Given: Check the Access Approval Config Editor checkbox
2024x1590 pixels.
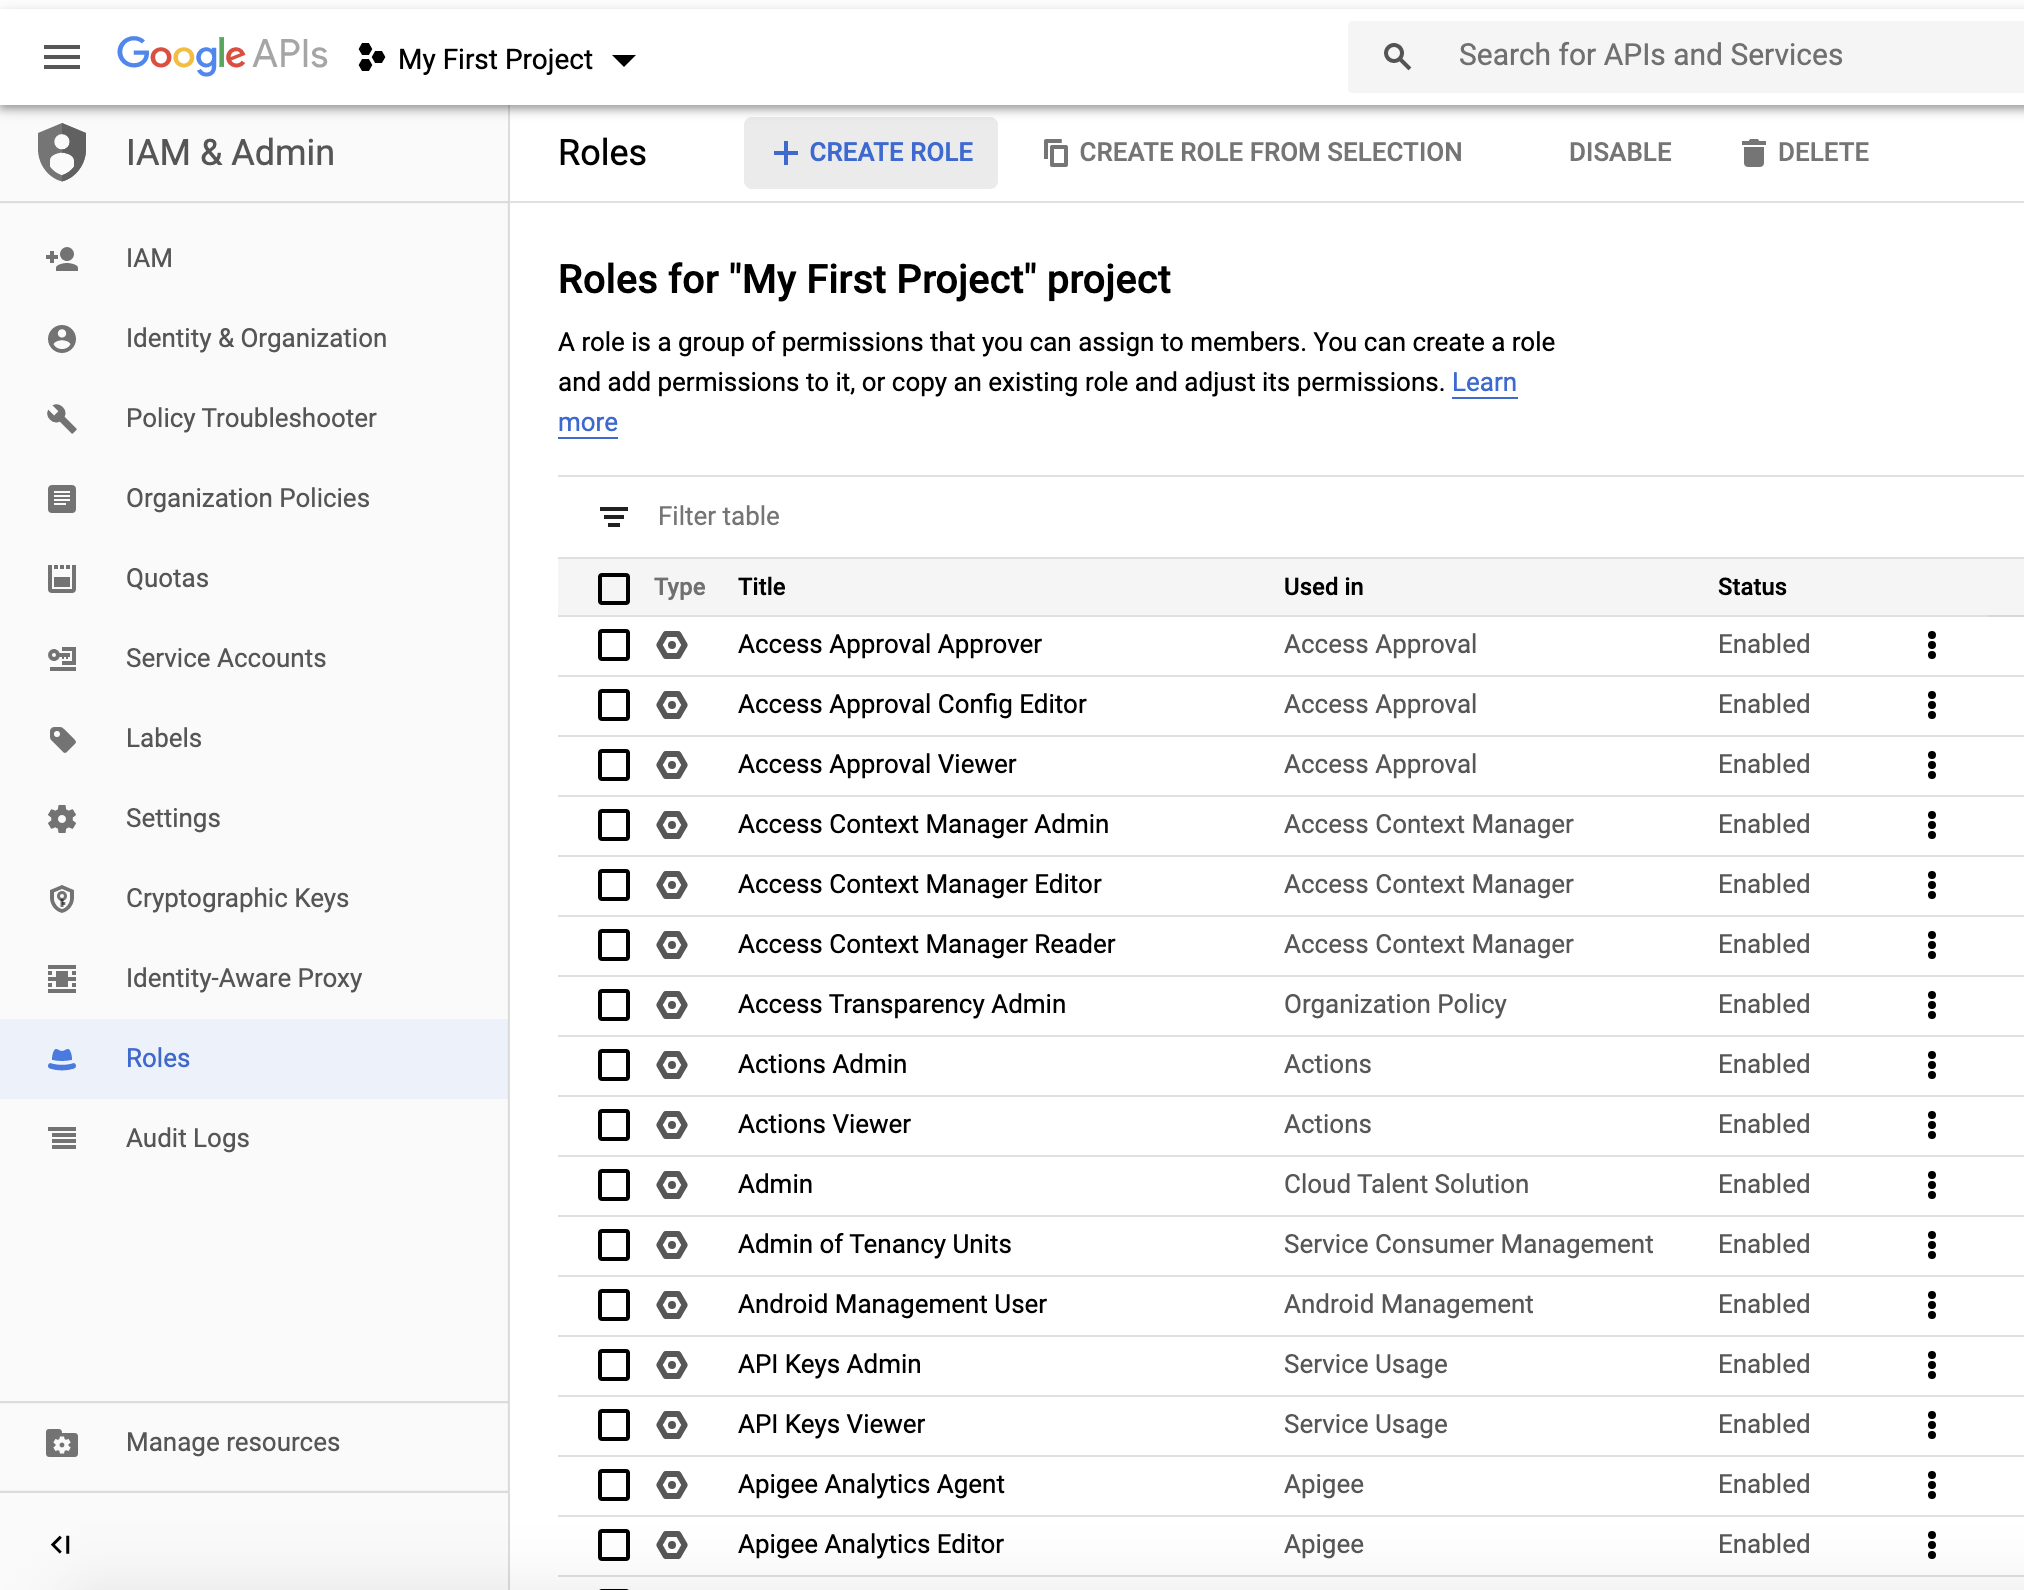Looking at the screenshot, I should pyautogui.click(x=614, y=705).
